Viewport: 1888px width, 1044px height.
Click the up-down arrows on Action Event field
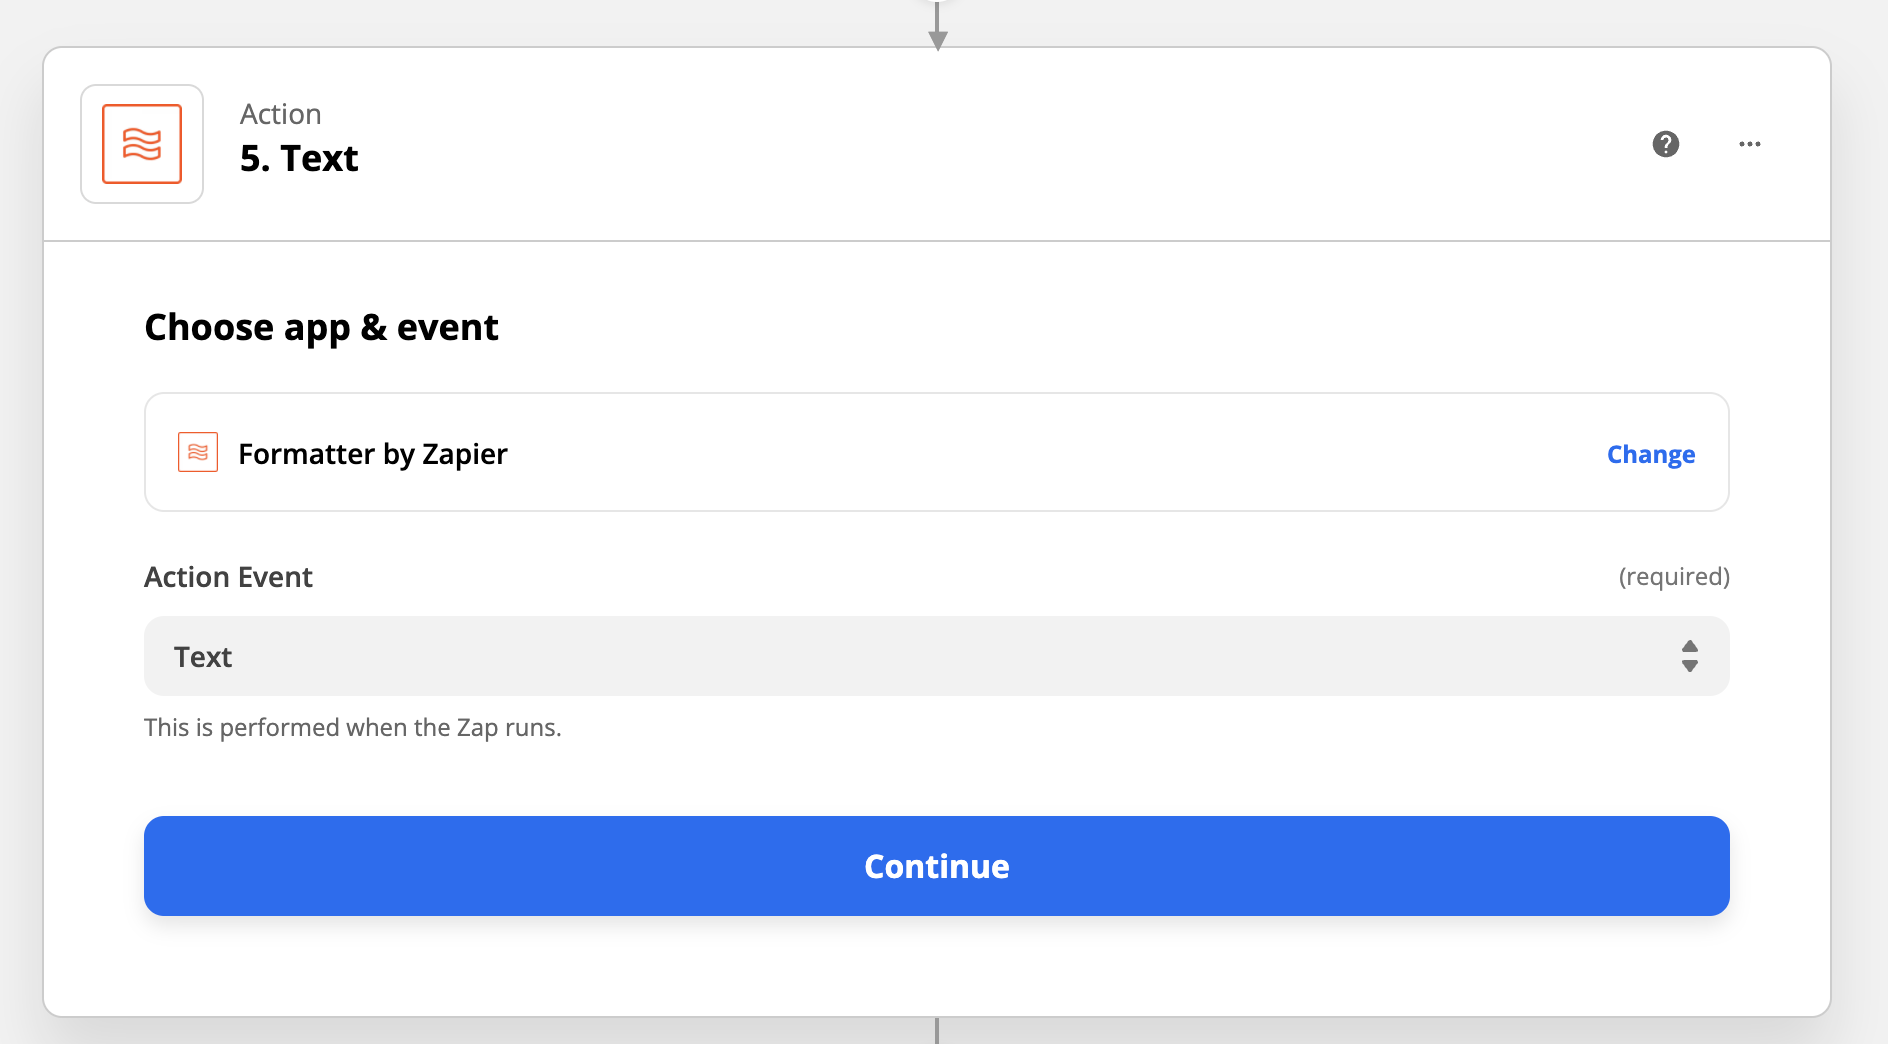coord(1690,656)
